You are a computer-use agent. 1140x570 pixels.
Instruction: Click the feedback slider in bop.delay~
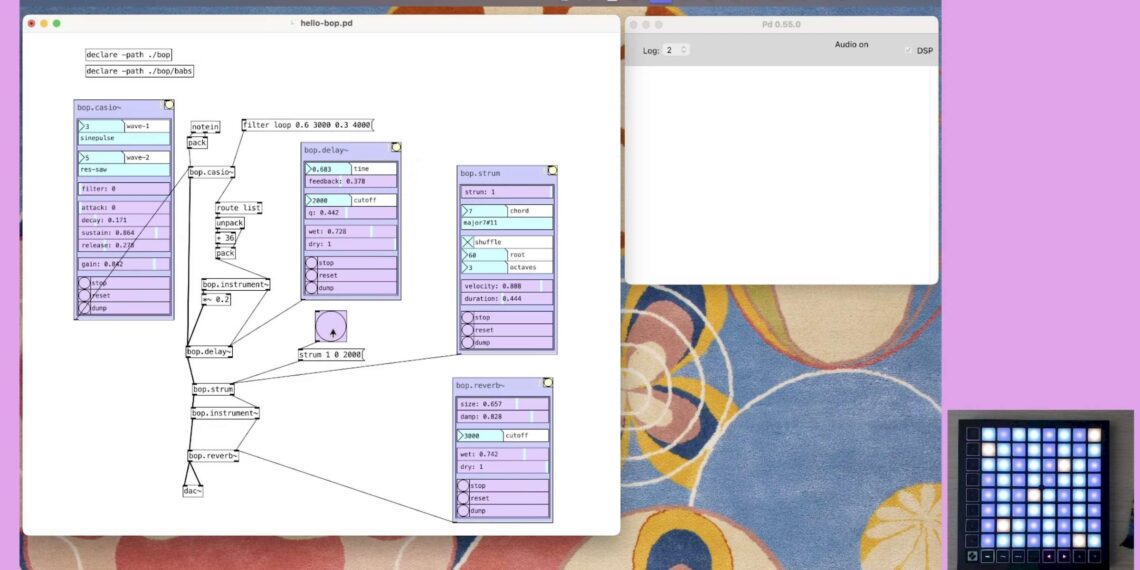coord(350,182)
